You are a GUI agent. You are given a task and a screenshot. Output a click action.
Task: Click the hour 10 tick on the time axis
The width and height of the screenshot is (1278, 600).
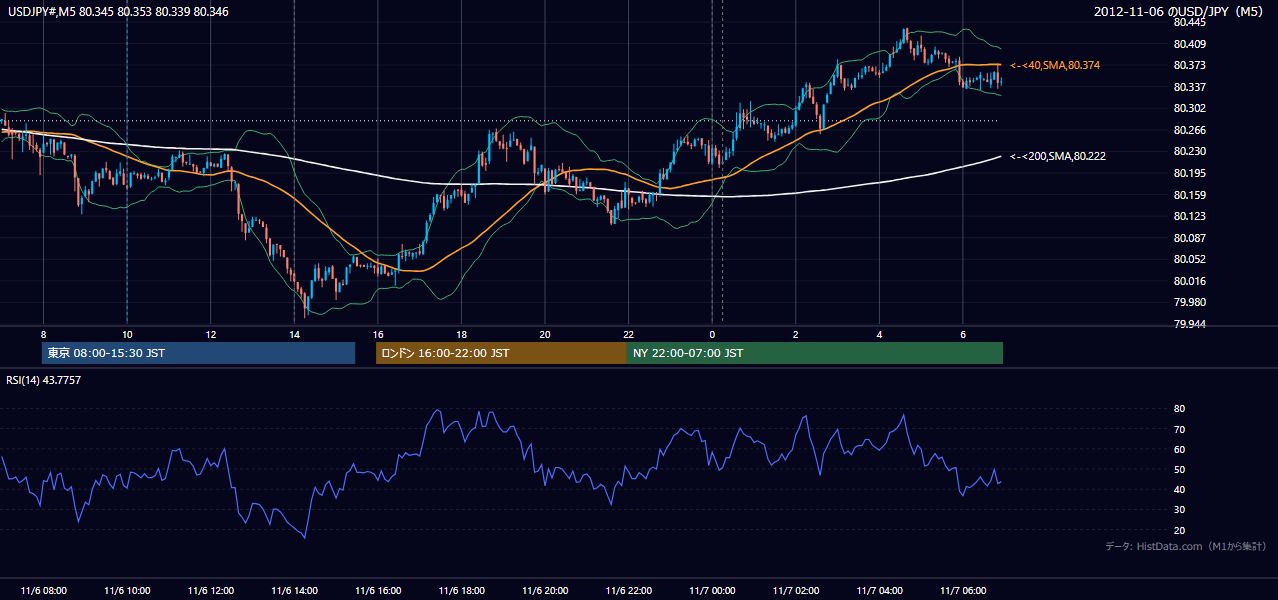[x=127, y=333]
